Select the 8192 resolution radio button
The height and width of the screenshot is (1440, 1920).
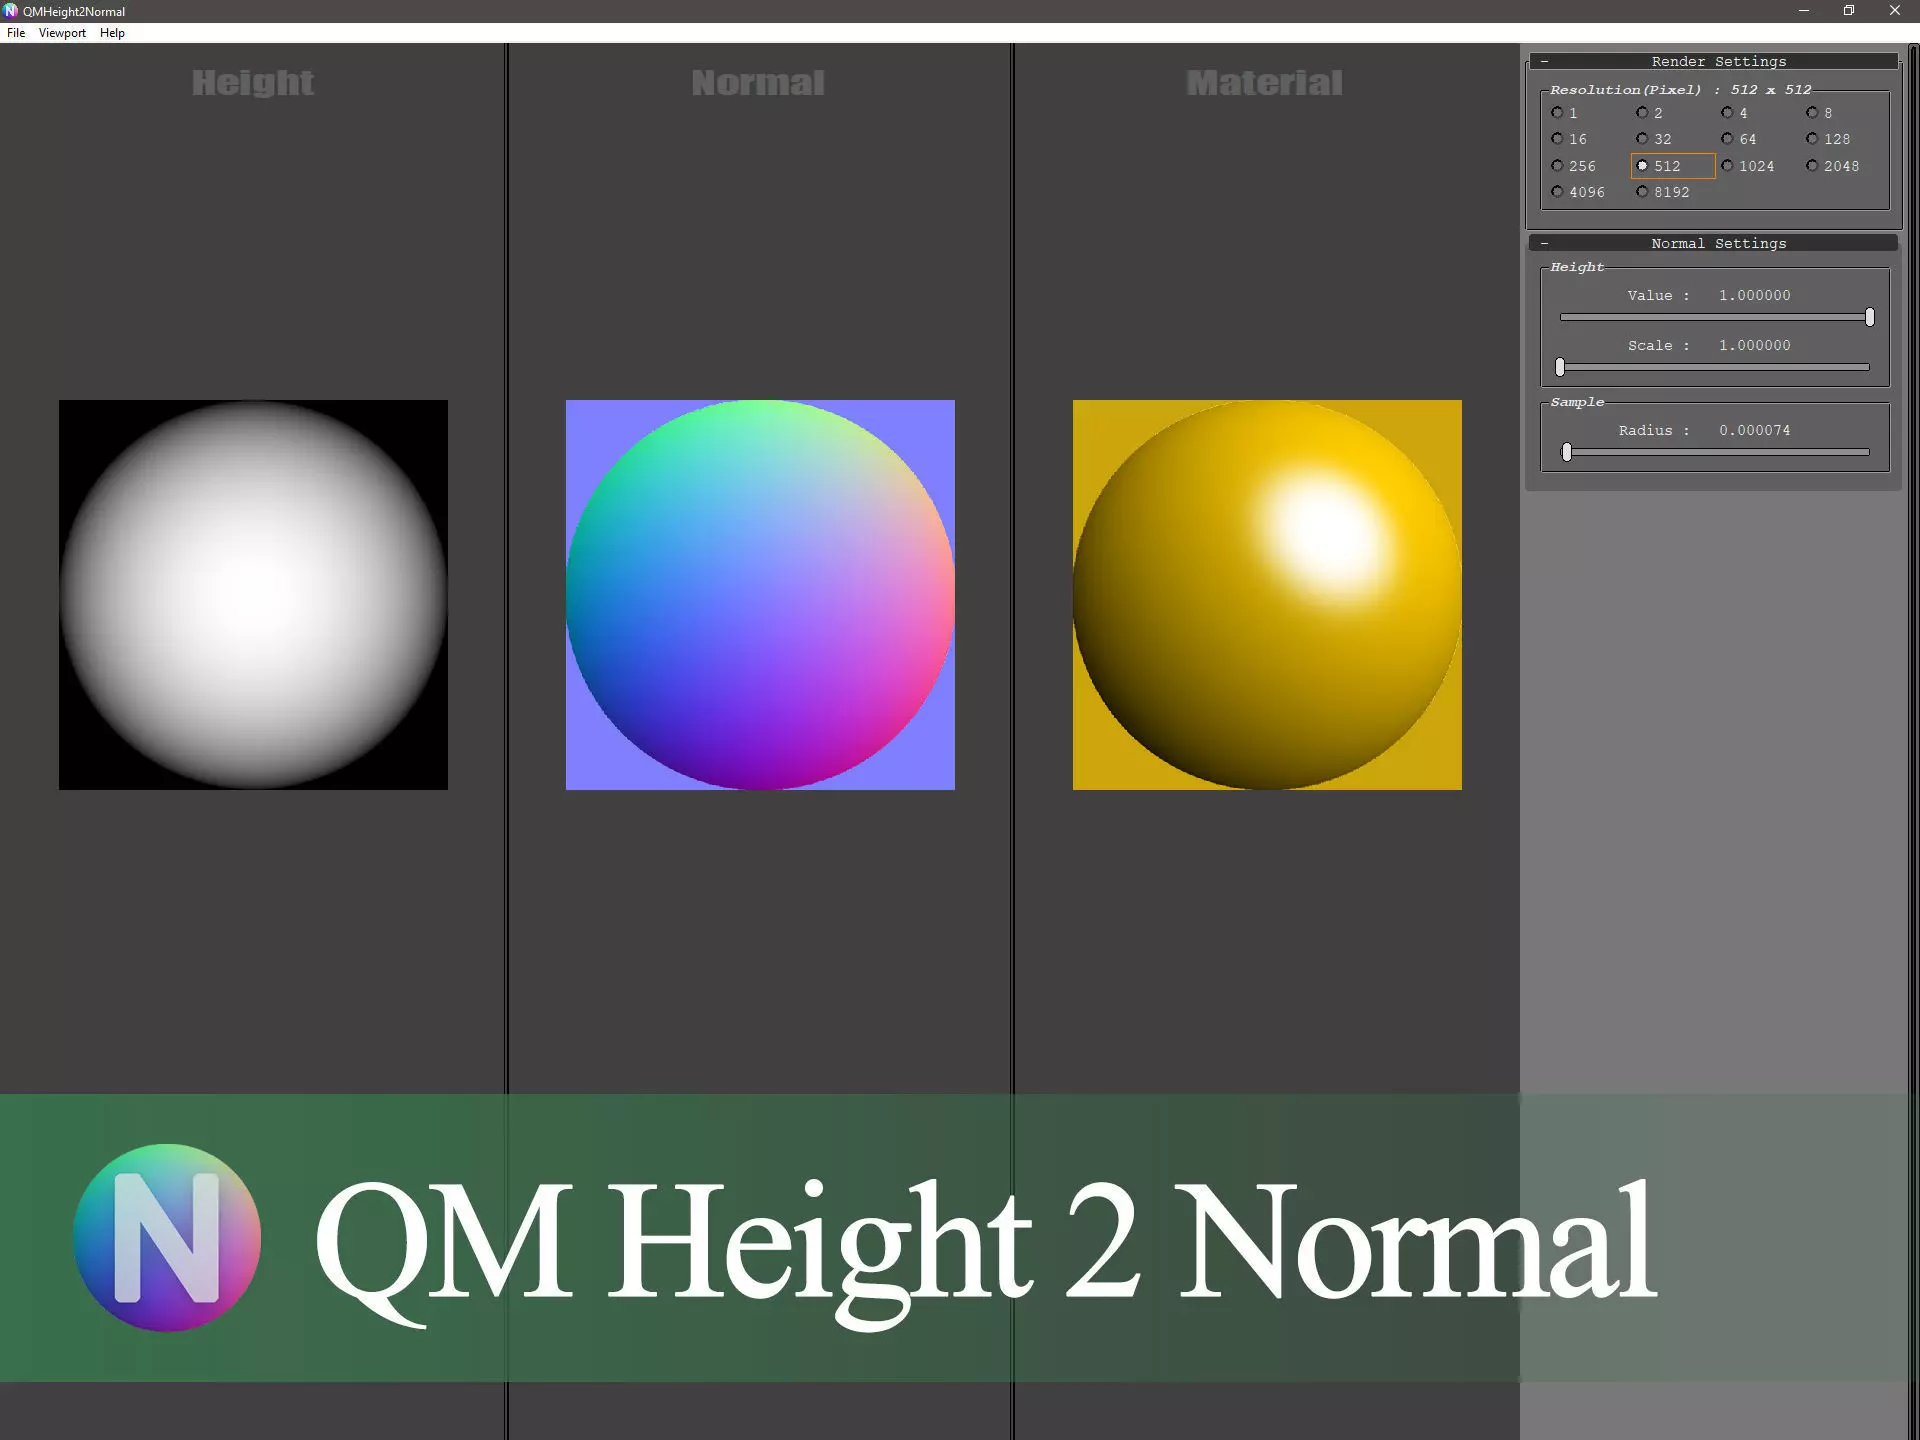point(1642,192)
